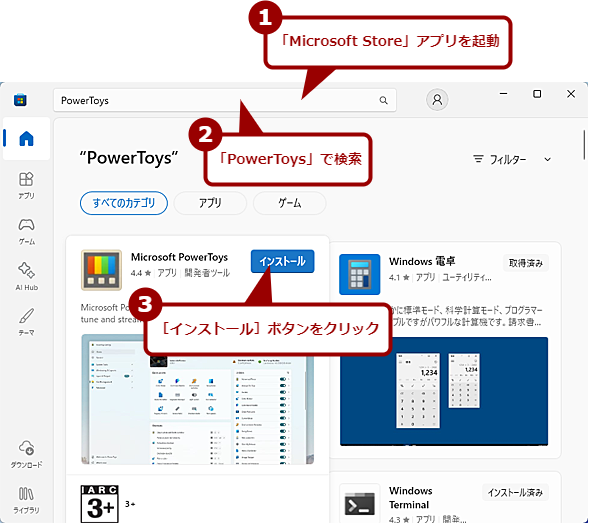Click the 4.1 star rating of Windows 電卓
This screenshot has height=524, width=589.
tap(399, 278)
